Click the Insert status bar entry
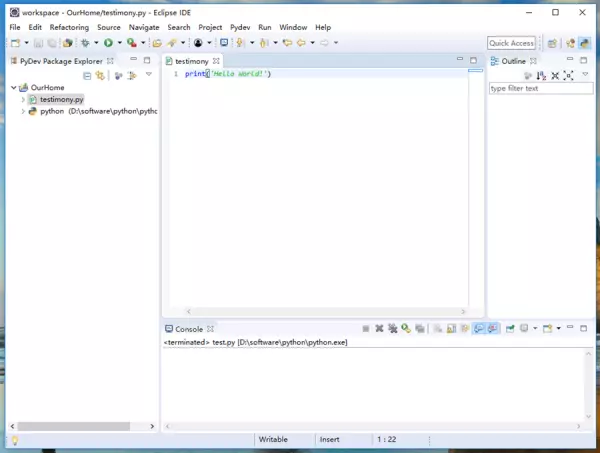The image size is (600, 453). [x=329, y=440]
